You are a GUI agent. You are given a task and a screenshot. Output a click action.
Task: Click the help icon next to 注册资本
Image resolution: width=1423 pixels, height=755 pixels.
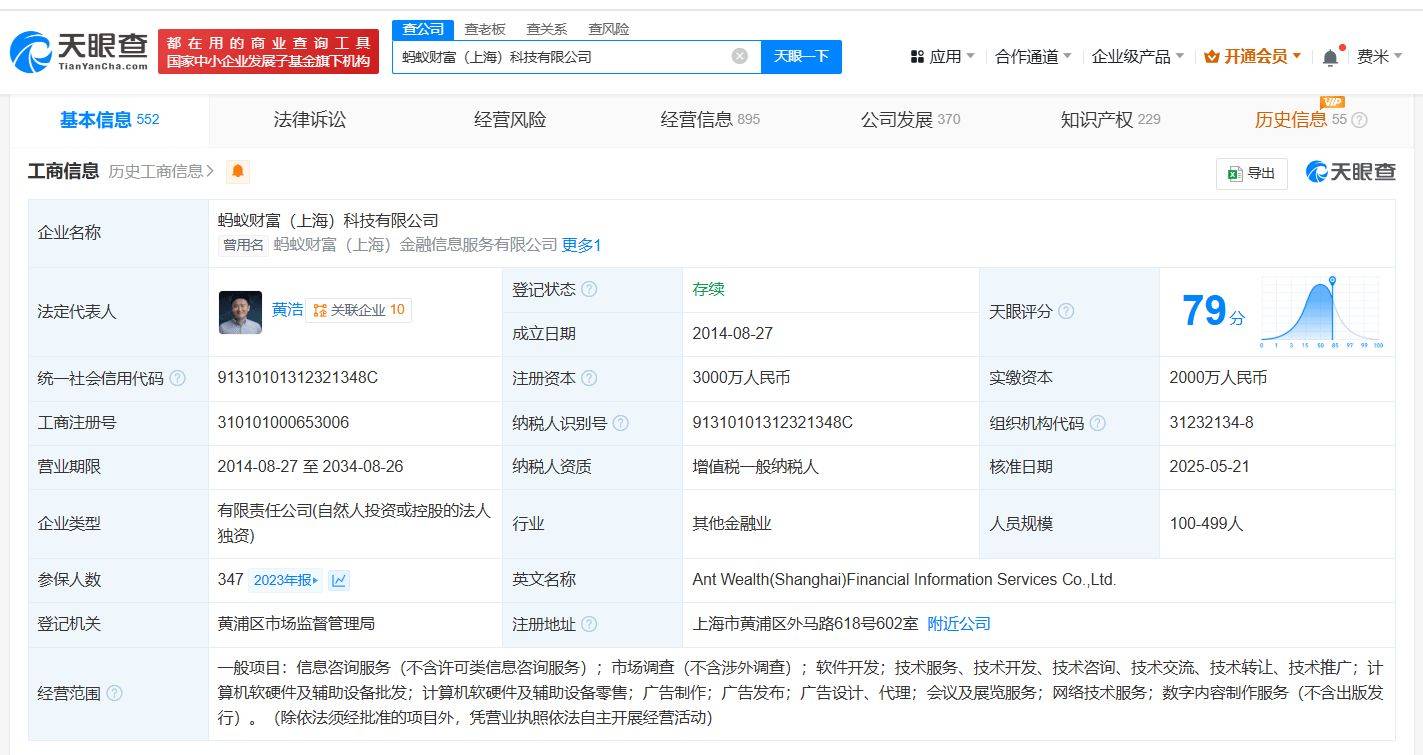(x=589, y=378)
